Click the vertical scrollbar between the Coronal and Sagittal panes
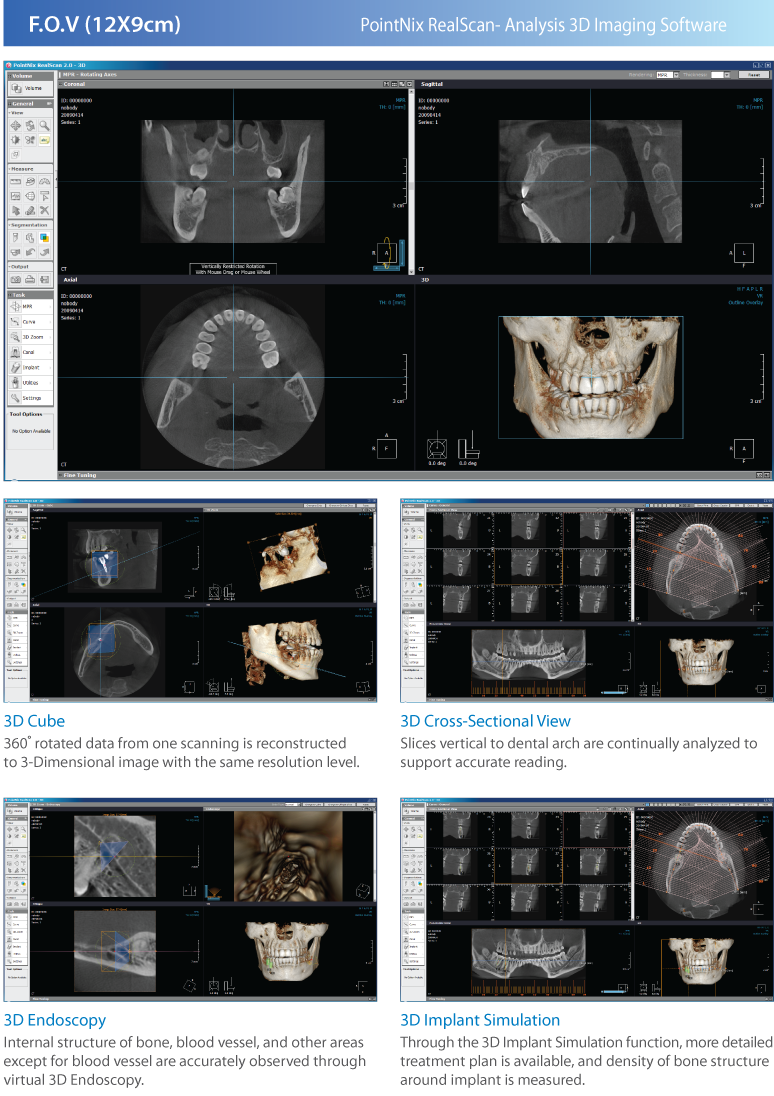The image size is (774, 1096). [x=409, y=182]
